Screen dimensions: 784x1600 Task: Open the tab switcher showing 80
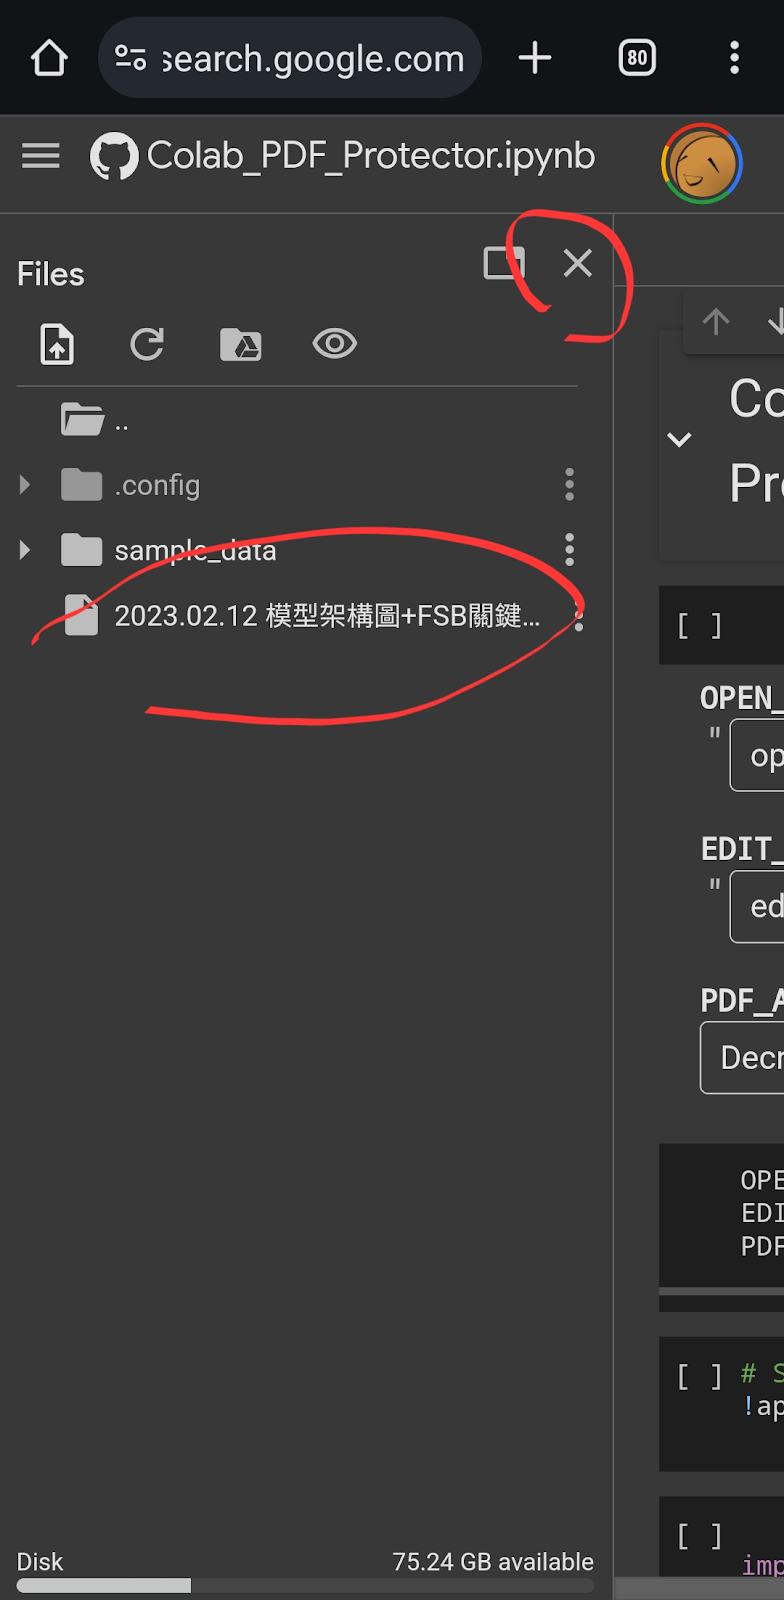click(x=637, y=58)
